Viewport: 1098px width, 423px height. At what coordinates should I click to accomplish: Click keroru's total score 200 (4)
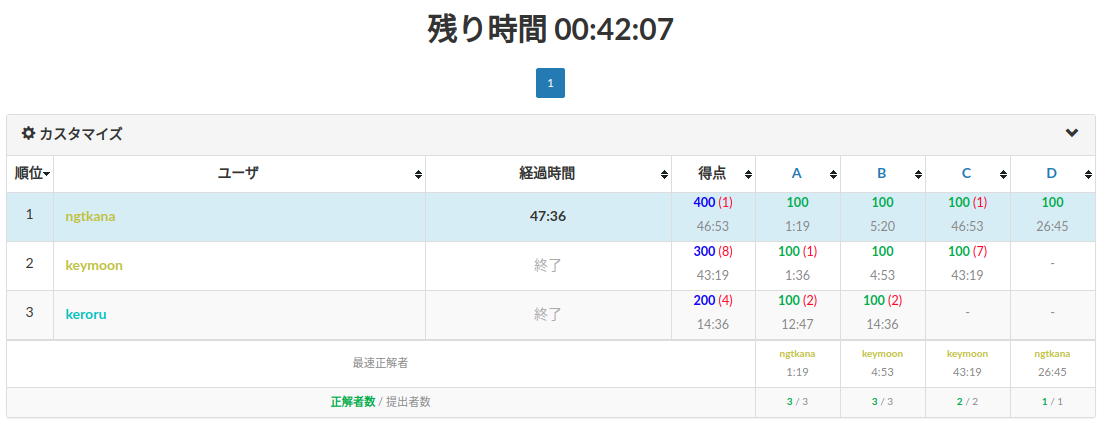pyautogui.click(x=713, y=300)
